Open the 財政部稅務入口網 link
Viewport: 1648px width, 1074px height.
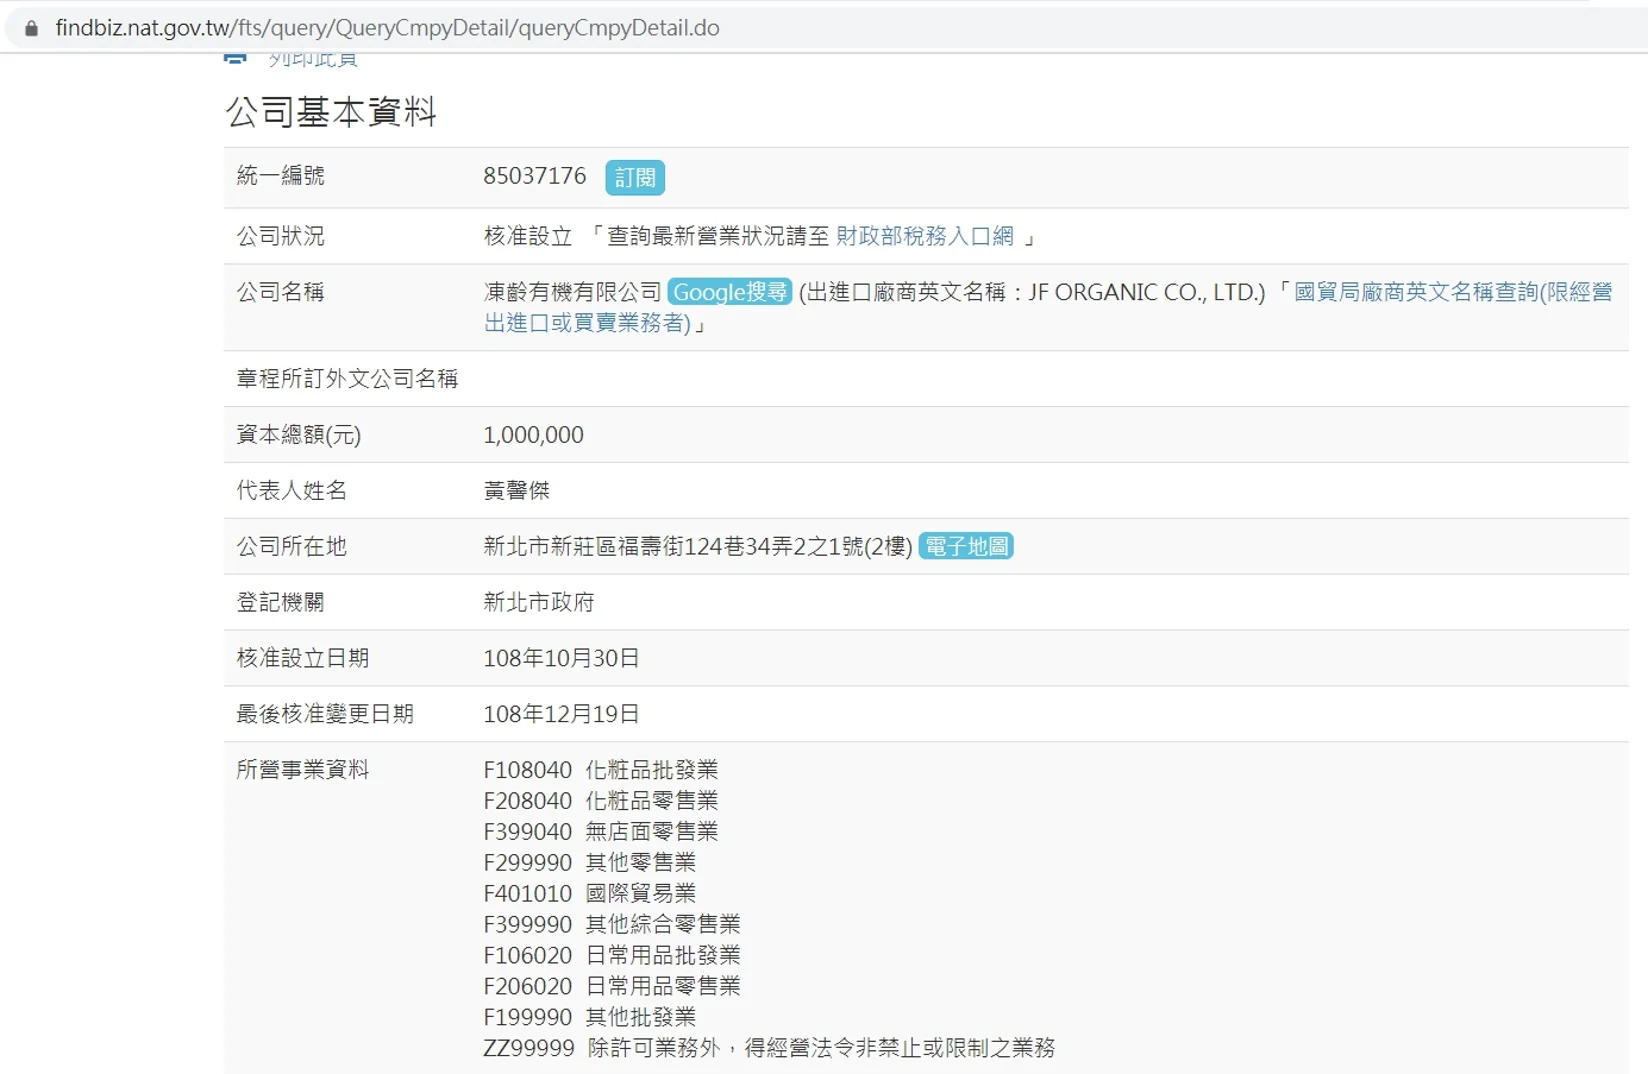[x=924, y=236]
